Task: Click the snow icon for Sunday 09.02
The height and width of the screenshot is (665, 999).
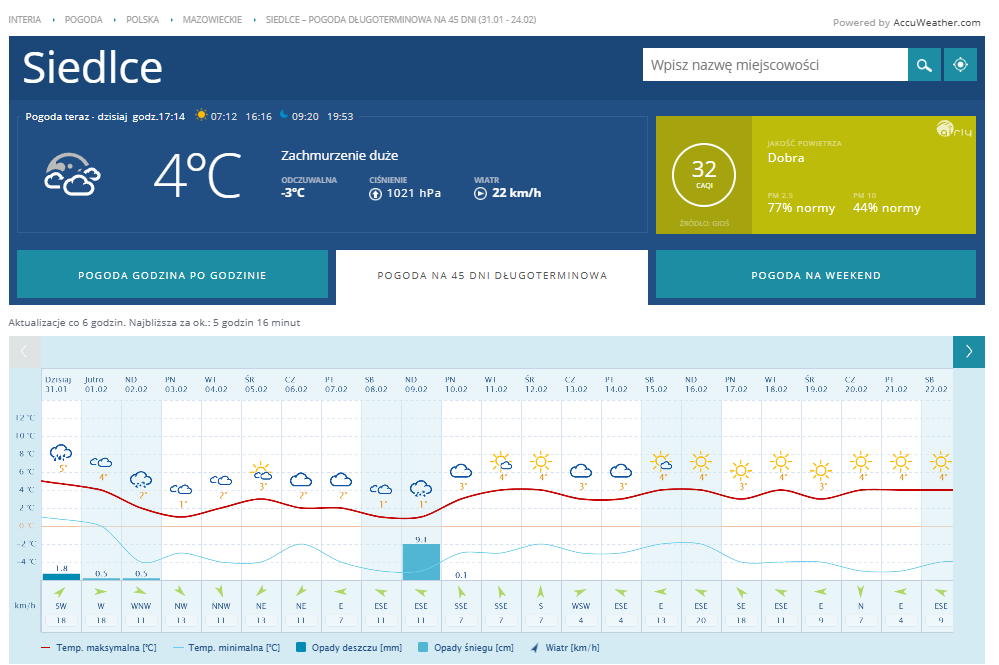Action: (421, 488)
